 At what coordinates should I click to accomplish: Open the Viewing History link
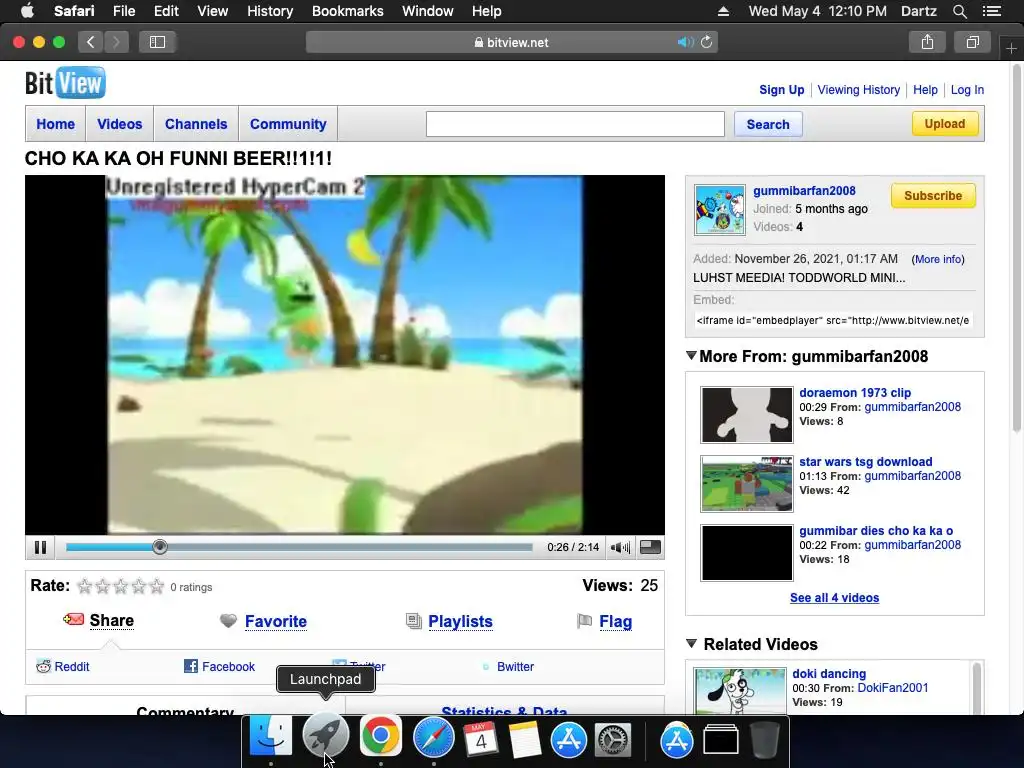858,90
